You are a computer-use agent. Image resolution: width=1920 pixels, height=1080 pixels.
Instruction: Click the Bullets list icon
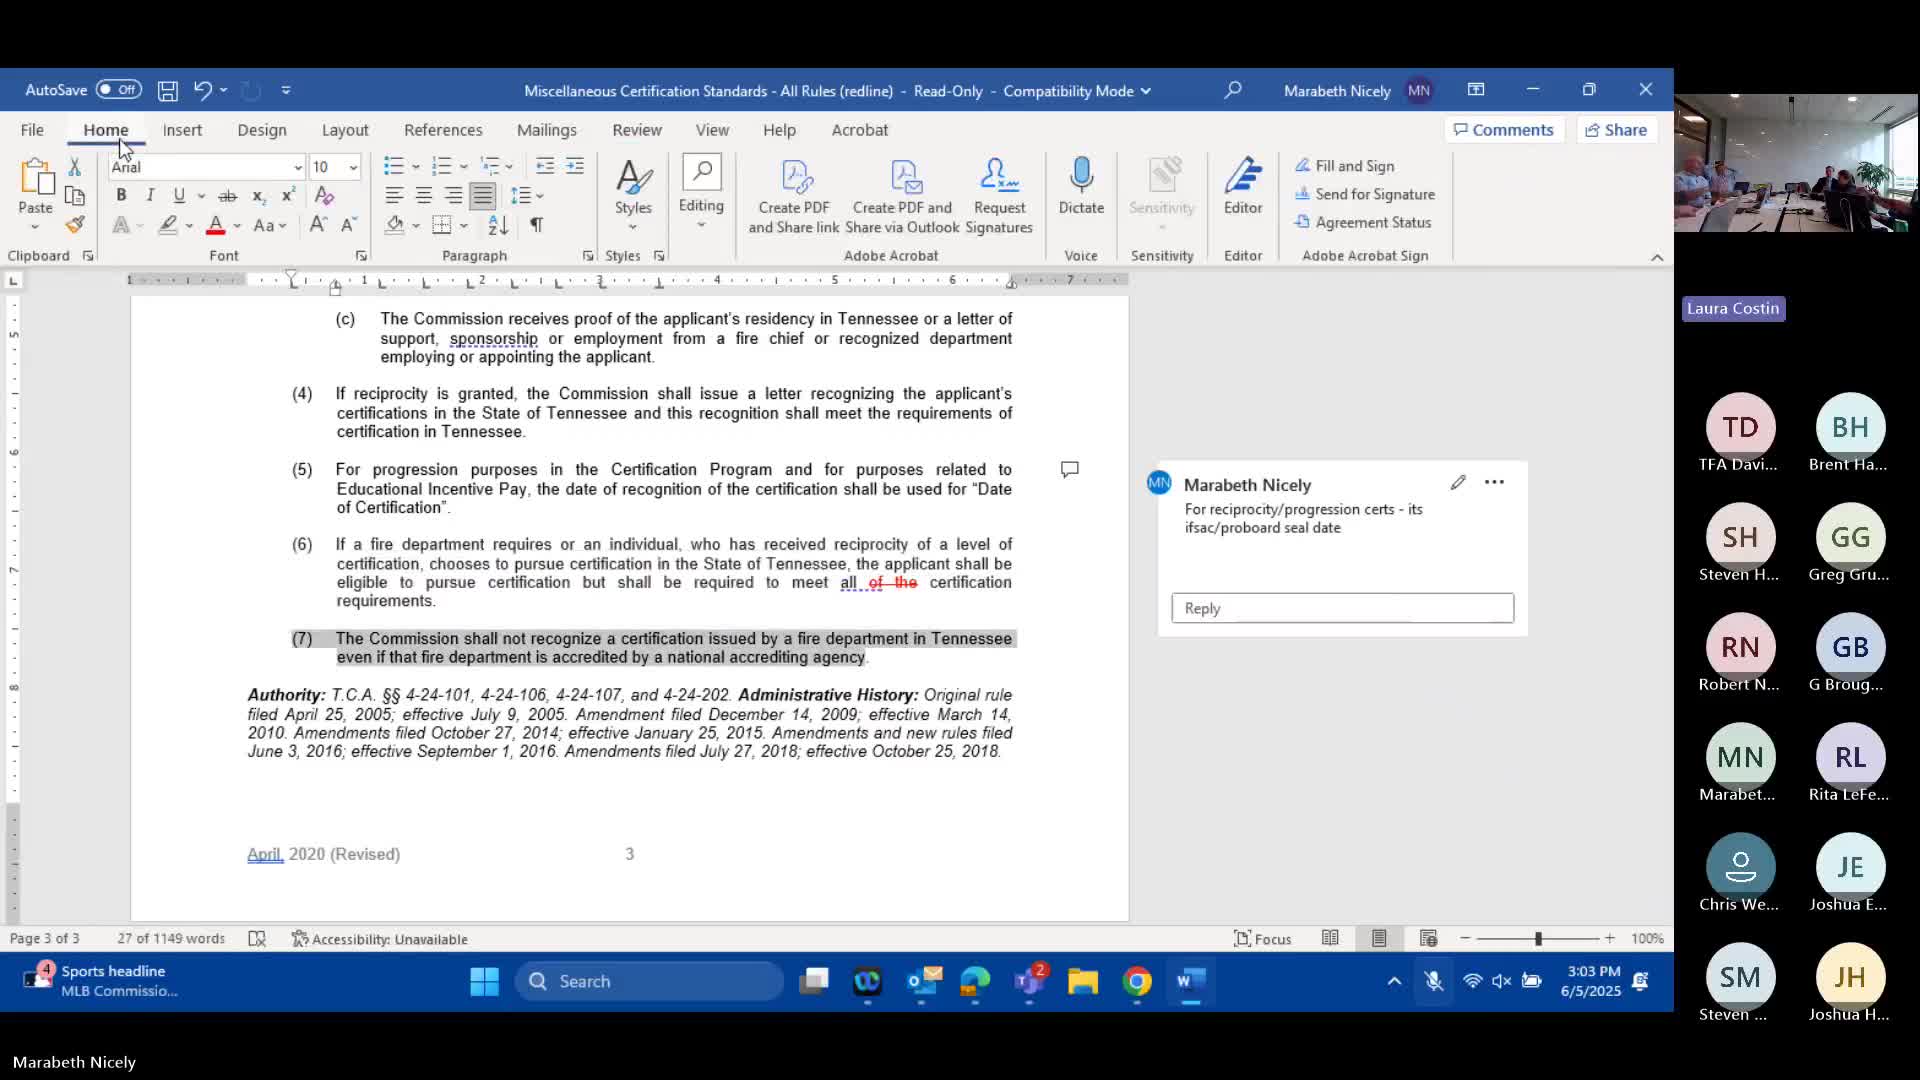pos(394,166)
